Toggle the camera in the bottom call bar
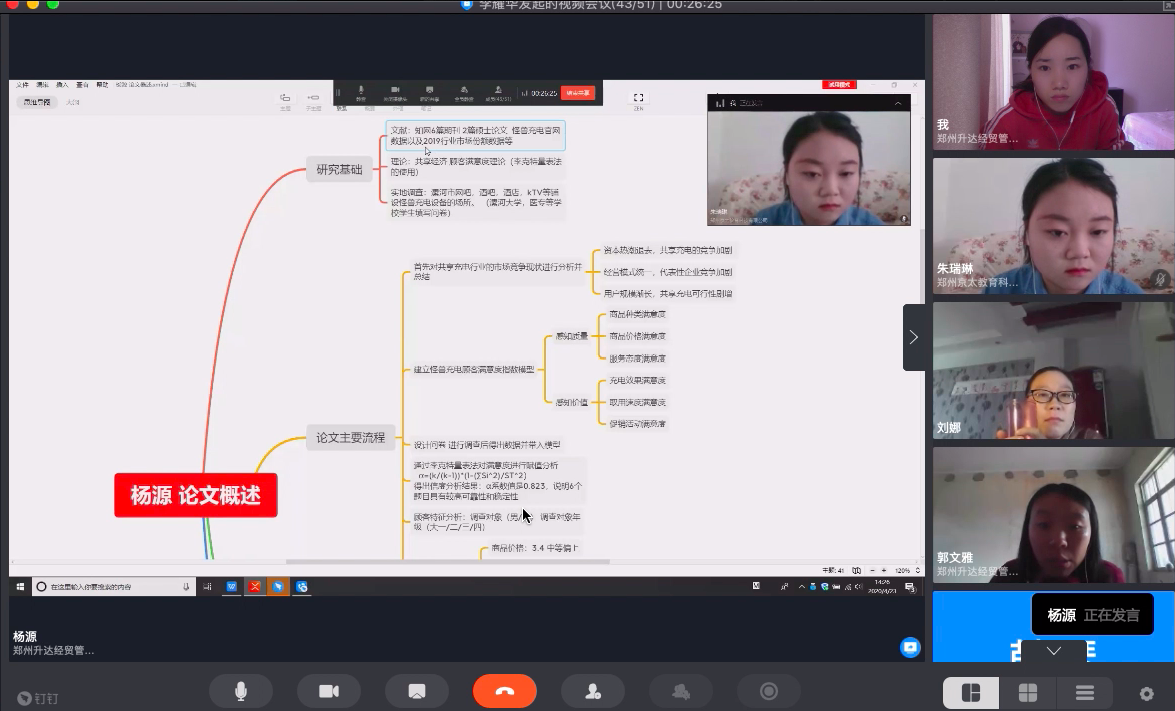 [x=328, y=691]
